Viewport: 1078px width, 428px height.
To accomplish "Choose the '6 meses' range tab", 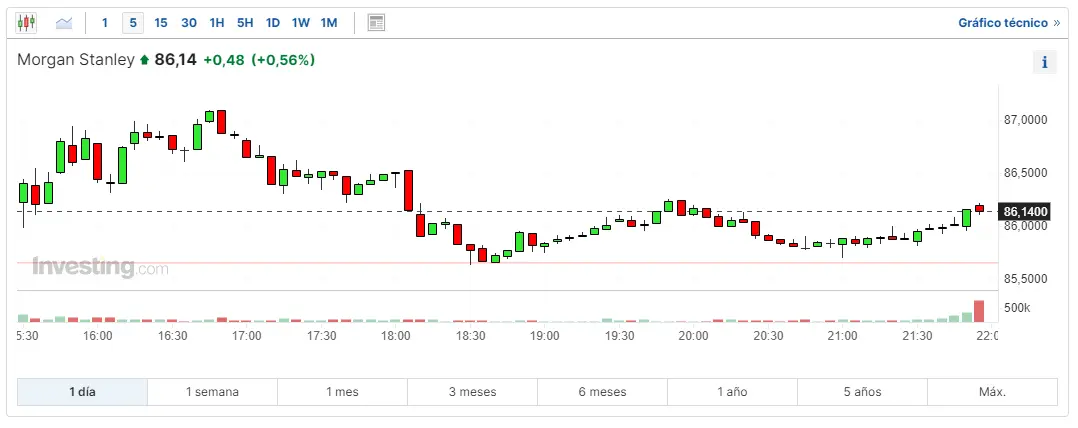I will (x=602, y=392).
